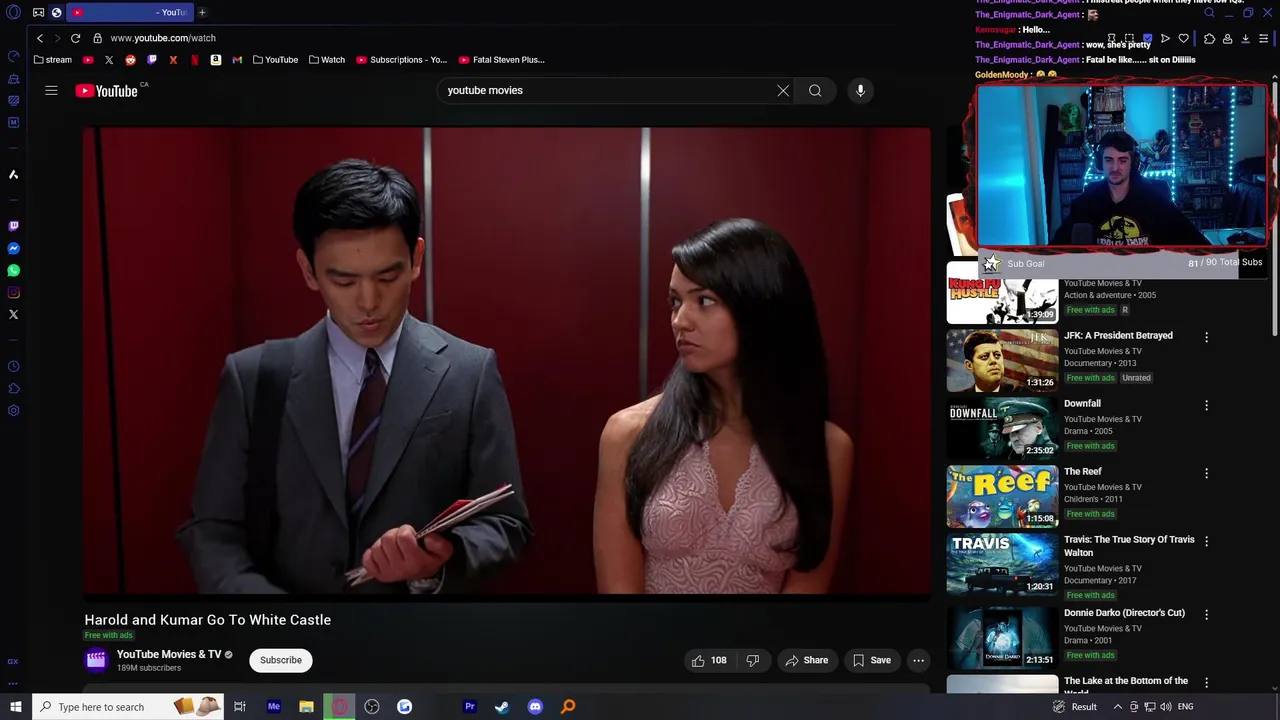The width and height of the screenshot is (1280, 720).
Task: Go back with the back arrow
Action: coord(39,38)
